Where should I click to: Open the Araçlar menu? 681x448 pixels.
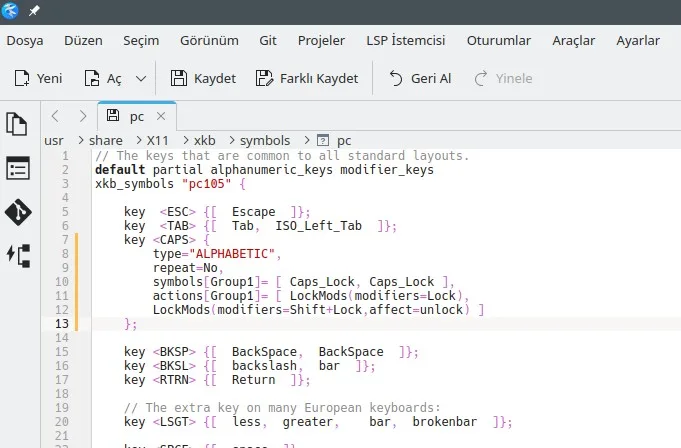(574, 40)
